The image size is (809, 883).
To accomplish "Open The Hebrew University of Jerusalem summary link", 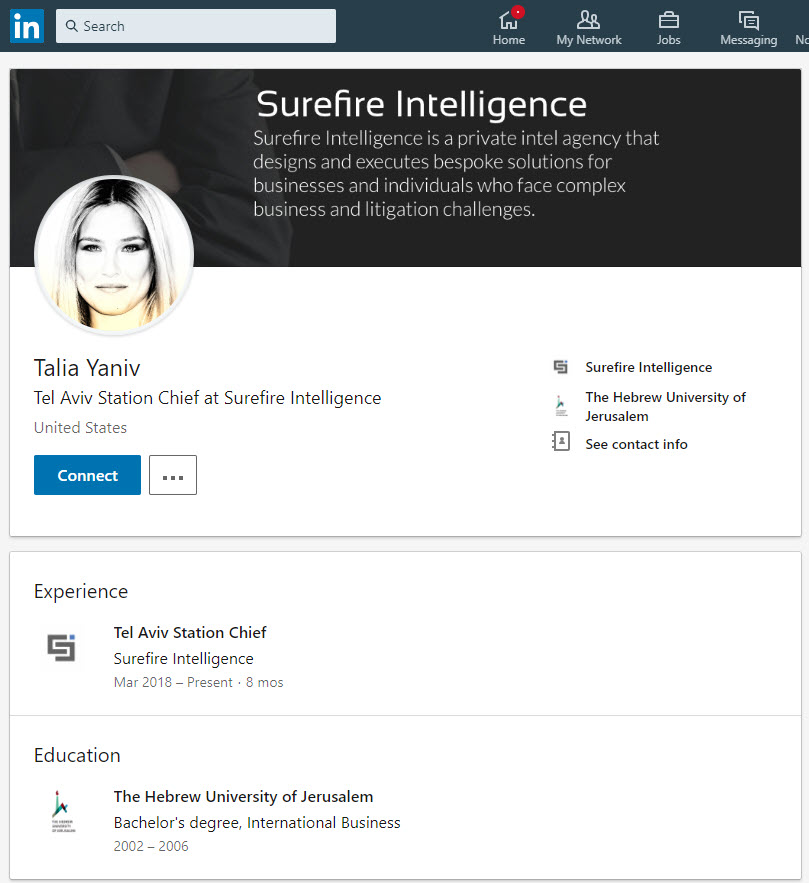I will click(x=665, y=407).
